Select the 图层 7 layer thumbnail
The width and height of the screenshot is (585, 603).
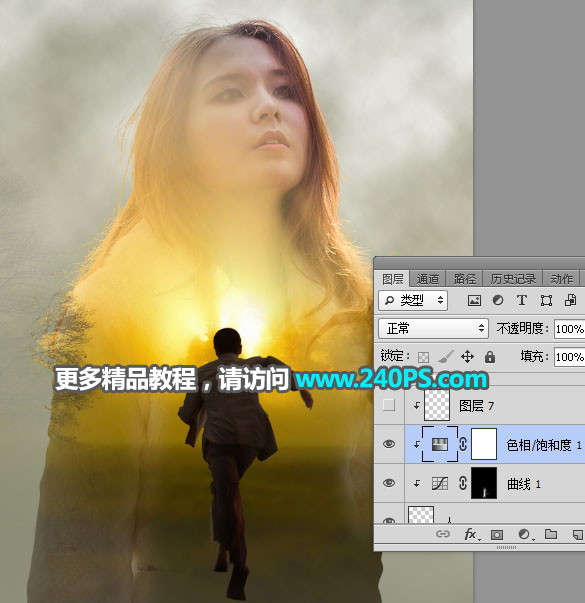click(437, 405)
